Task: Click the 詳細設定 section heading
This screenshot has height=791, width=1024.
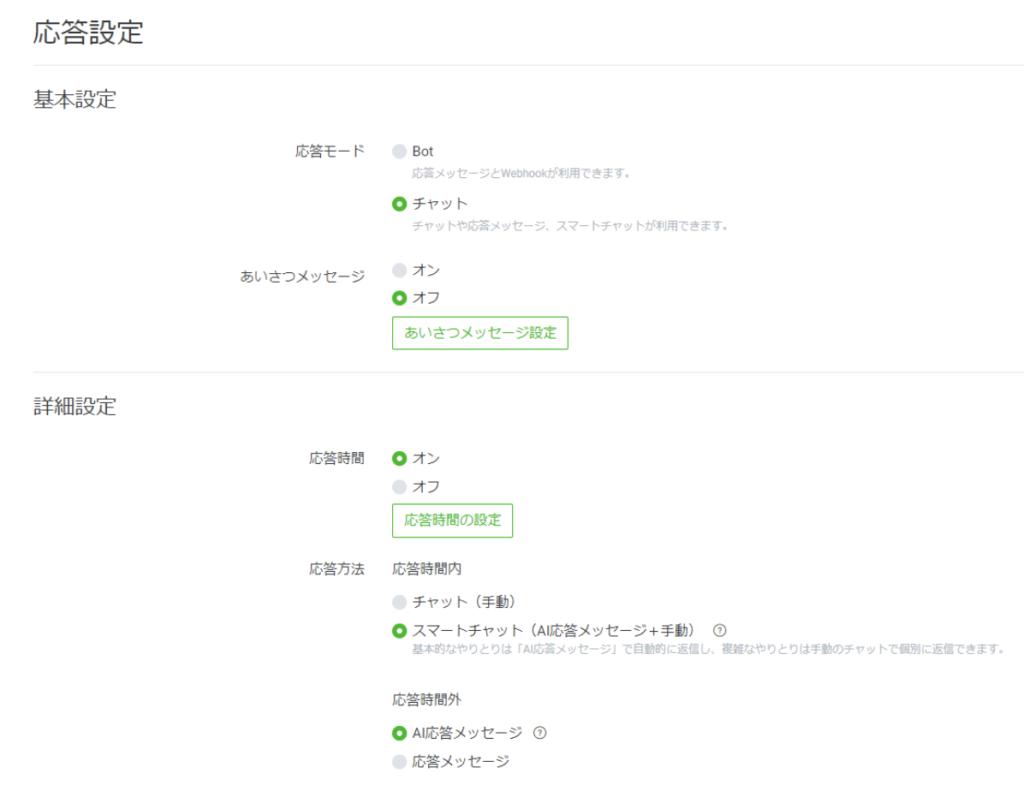Action: [x=75, y=407]
